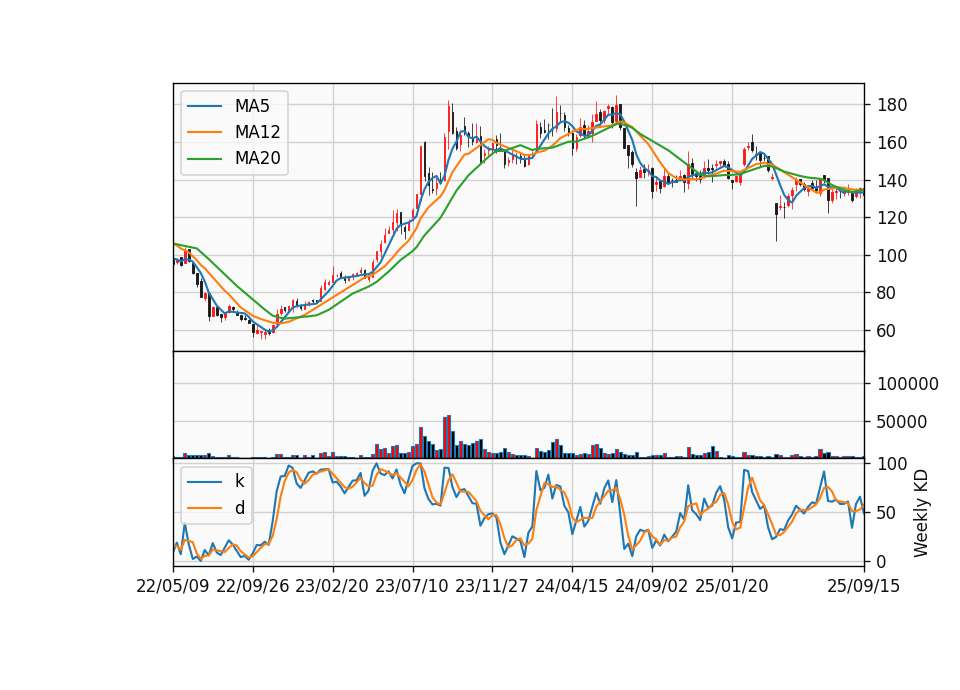The height and width of the screenshot is (690, 960).
Task: Click the green MA20 legend line sample
Action: [x=204, y=158]
